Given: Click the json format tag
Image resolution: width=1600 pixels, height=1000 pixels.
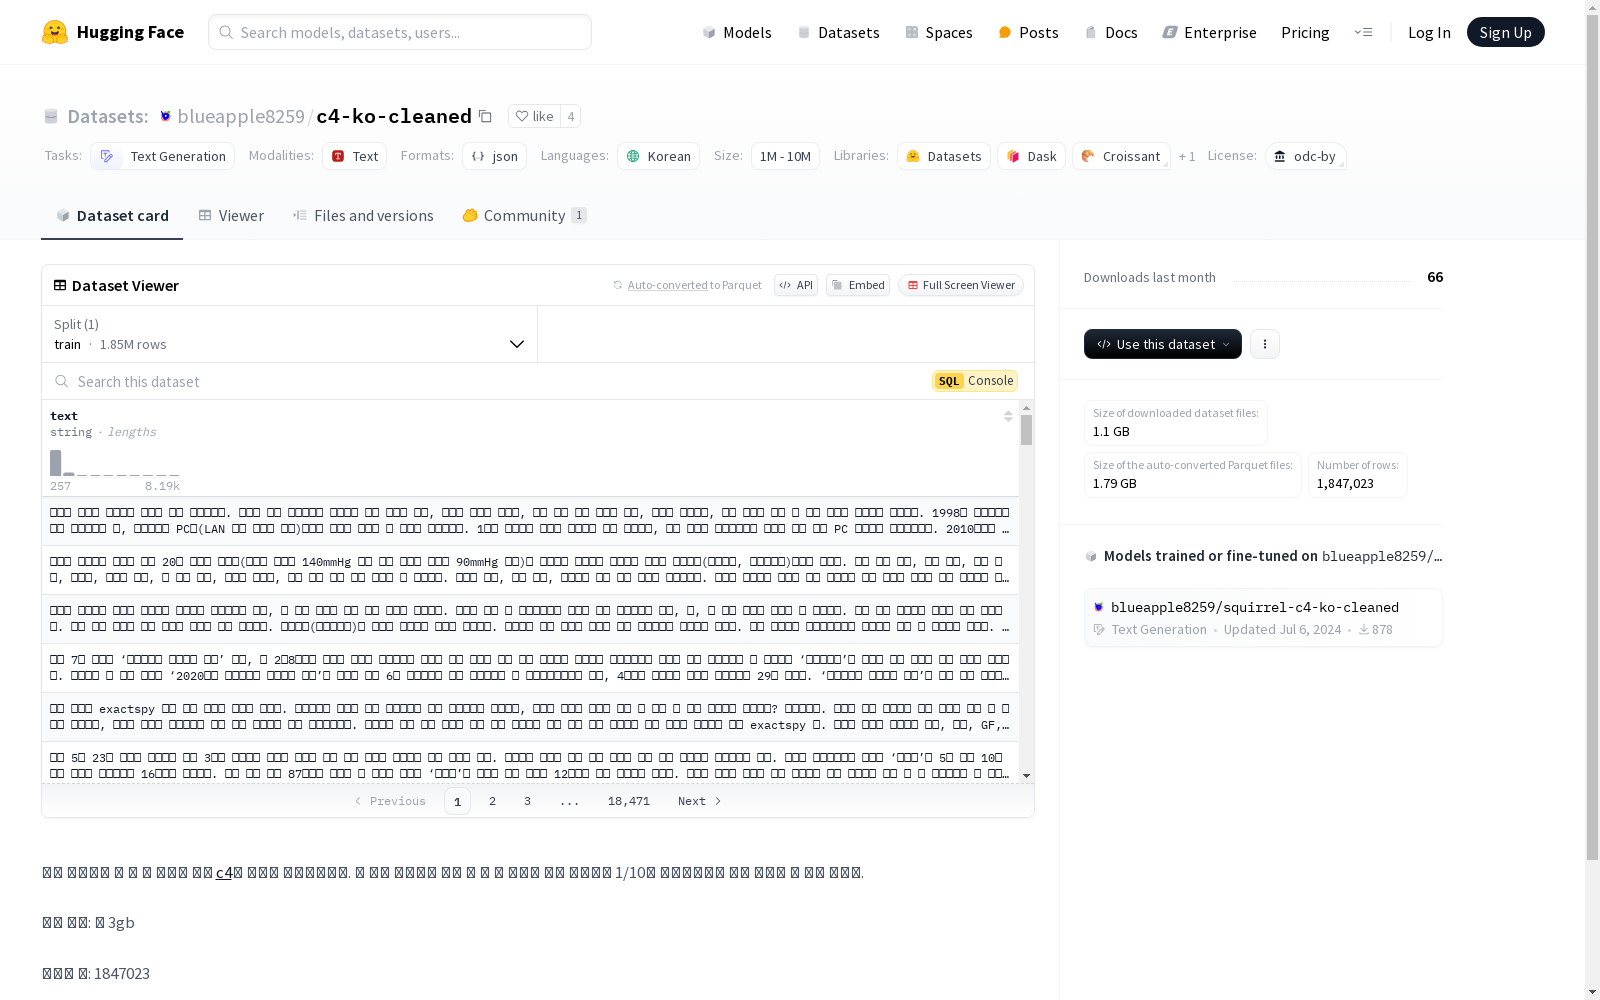Looking at the screenshot, I should pyautogui.click(x=494, y=156).
